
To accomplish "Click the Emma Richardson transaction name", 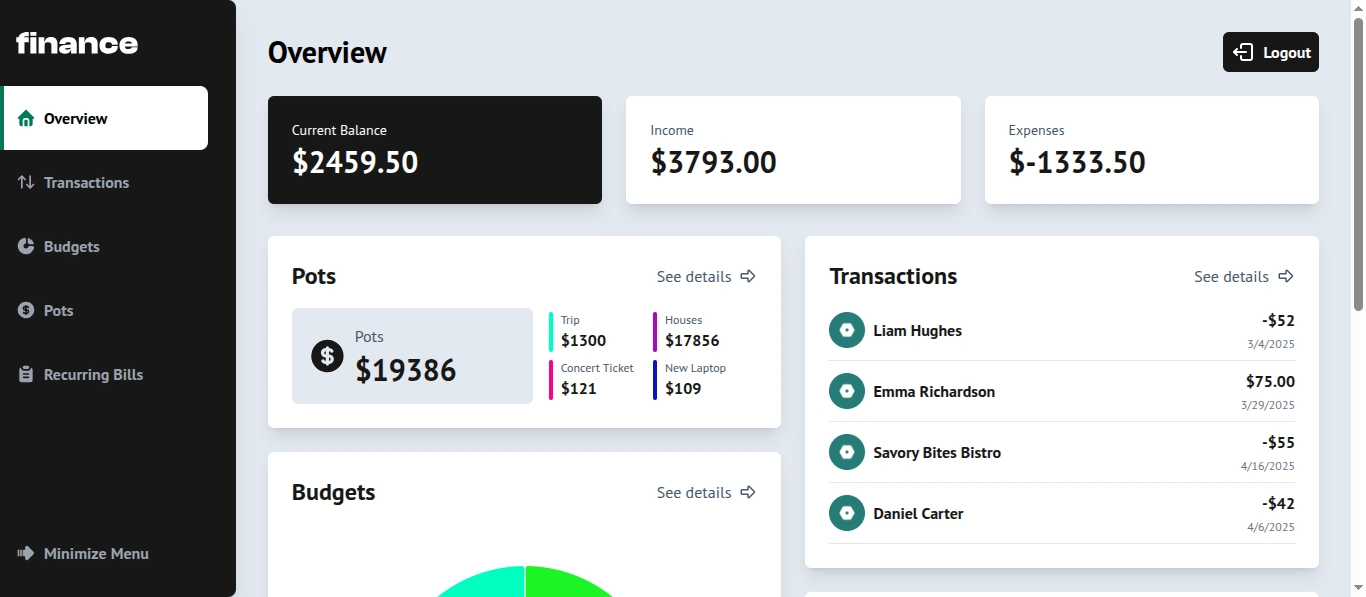I will coord(934,391).
